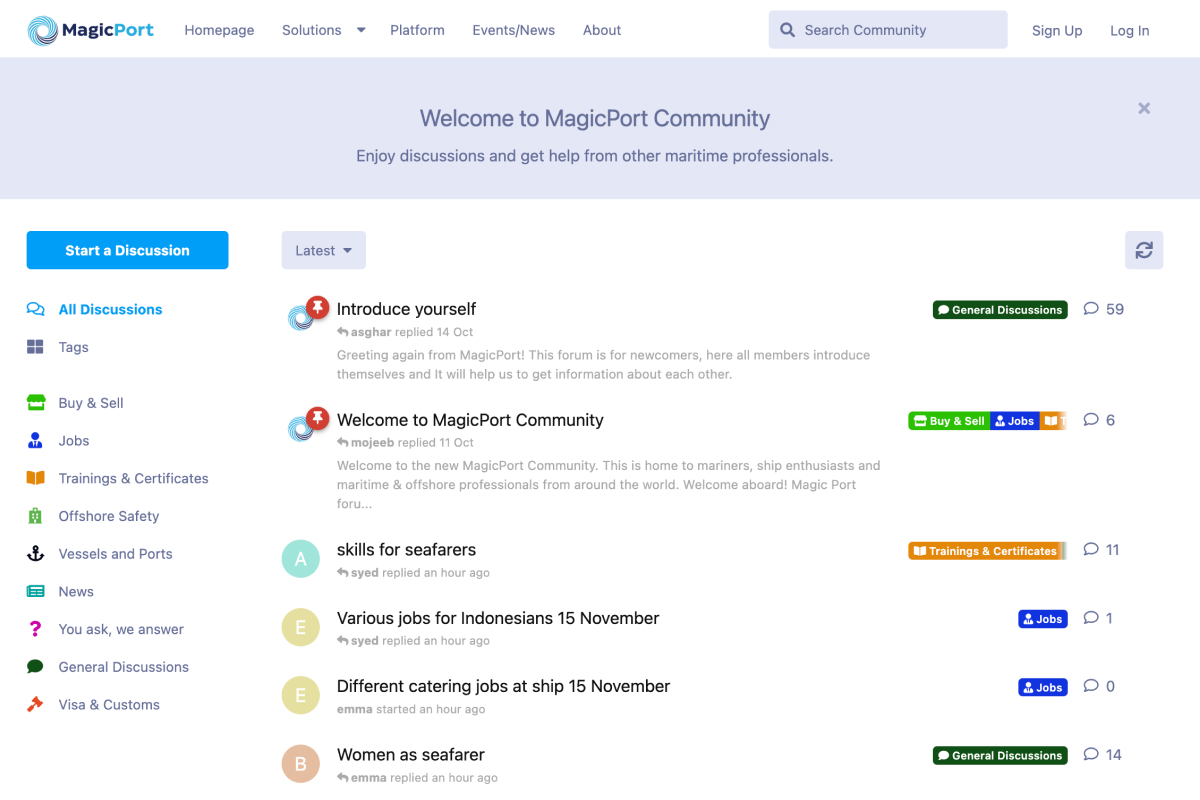Select the Buy & Sell sidebar icon
Image resolution: width=1200 pixels, height=800 pixels.
coord(36,402)
